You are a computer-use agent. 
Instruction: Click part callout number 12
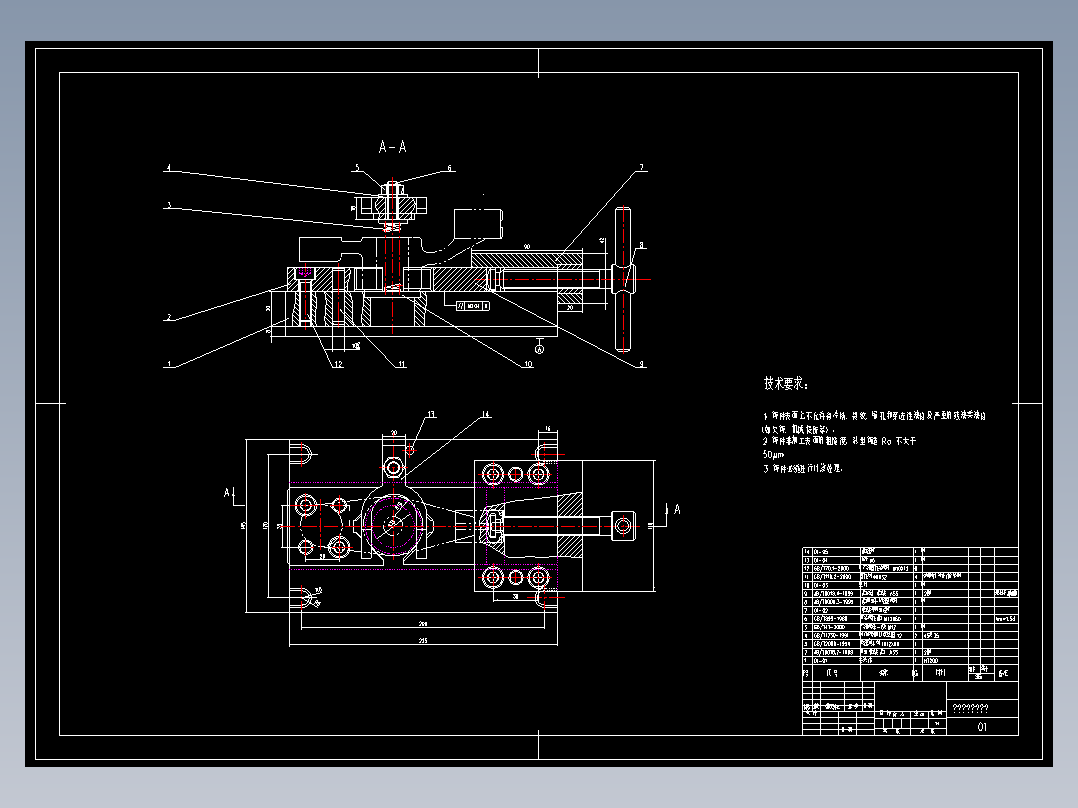click(338, 364)
